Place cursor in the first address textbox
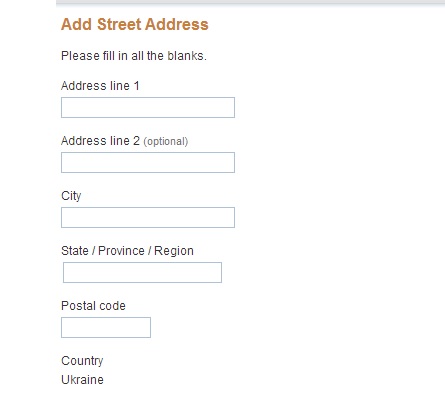445x394 pixels. [148, 107]
